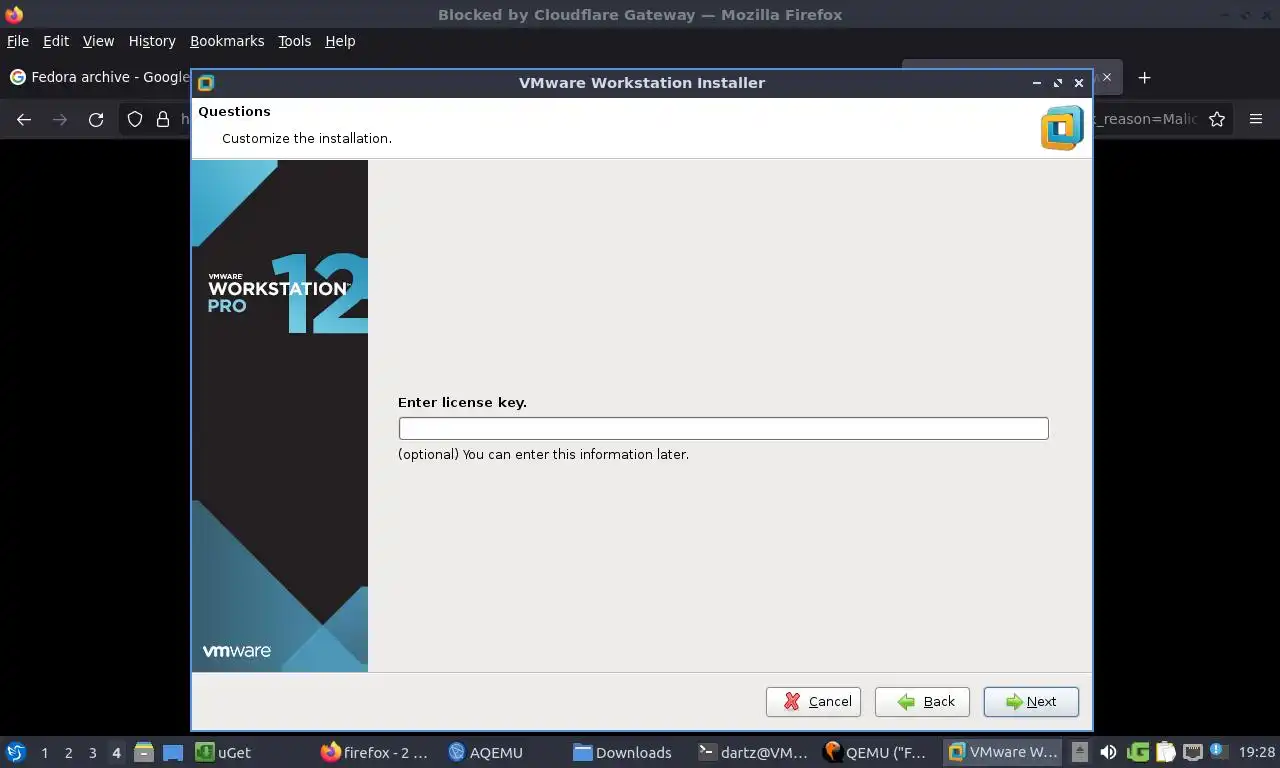Open the Firefox File menu
The image size is (1280, 768).
tap(18, 41)
